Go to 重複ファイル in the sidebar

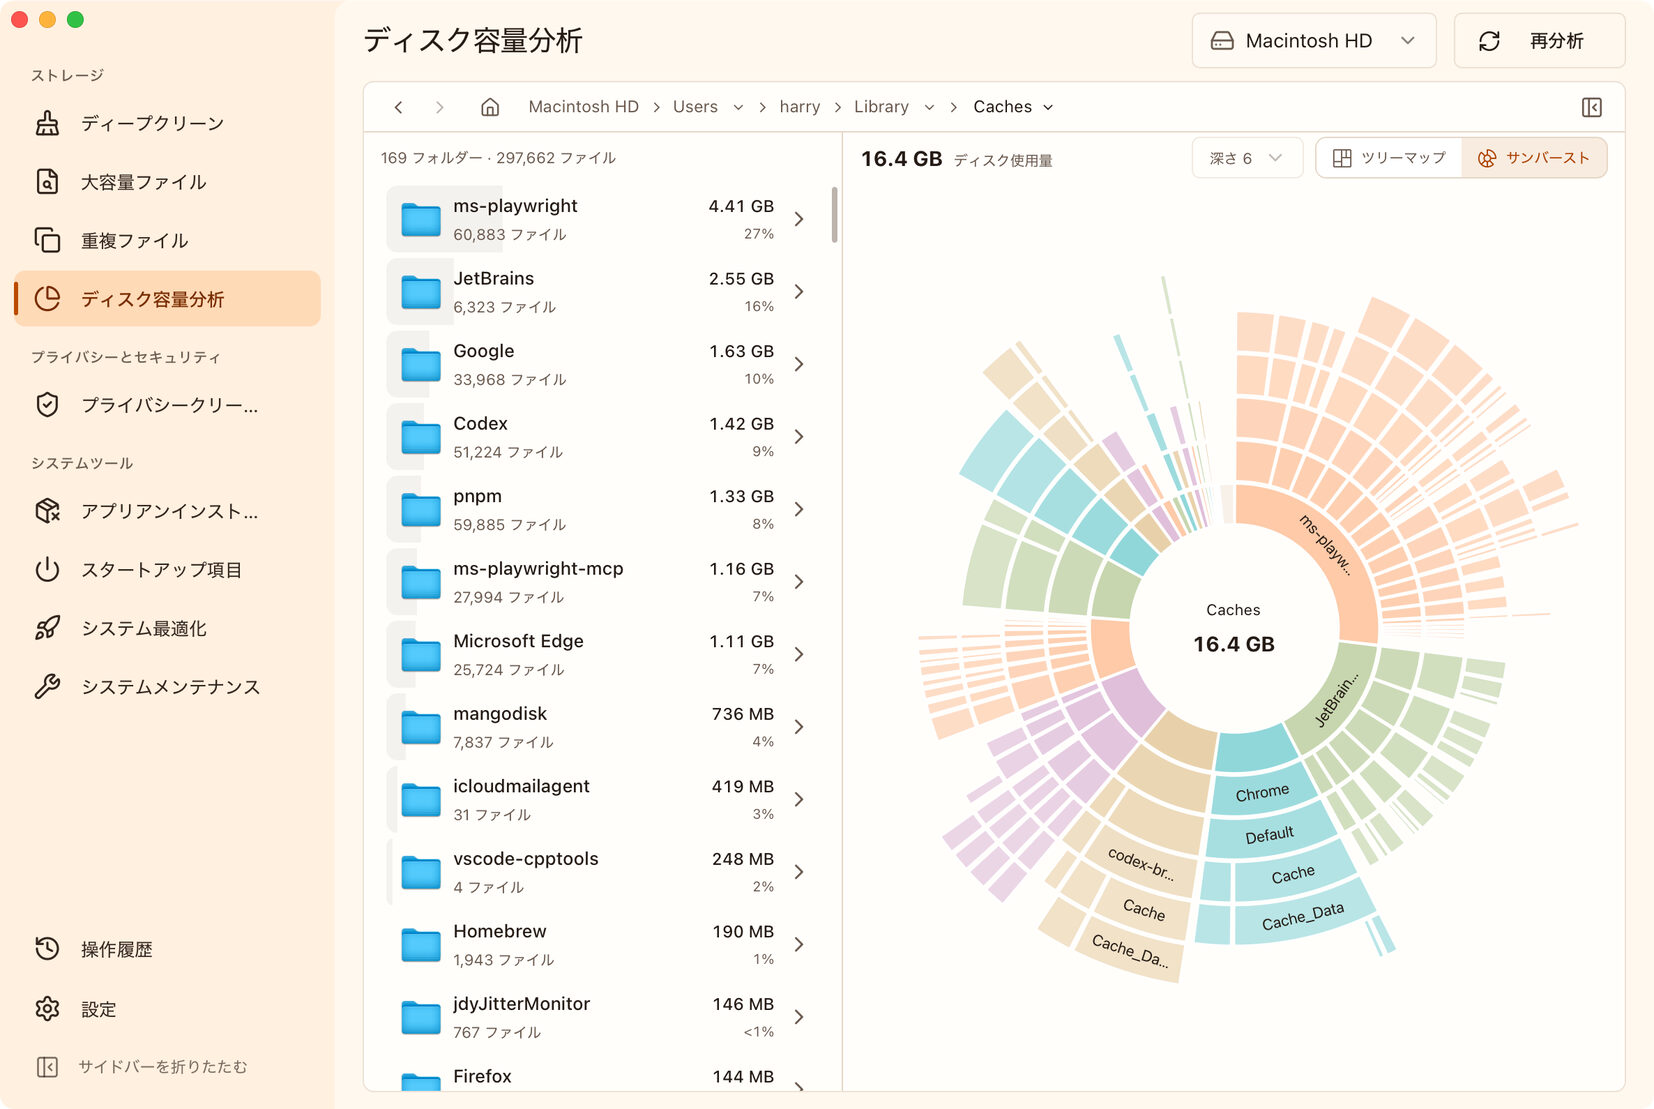pos(167,240)
